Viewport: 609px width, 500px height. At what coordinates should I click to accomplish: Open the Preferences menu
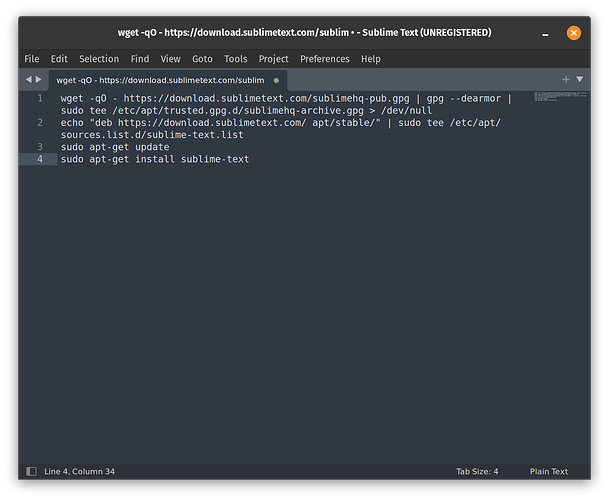pyautogui.click(x=325, y=59)
